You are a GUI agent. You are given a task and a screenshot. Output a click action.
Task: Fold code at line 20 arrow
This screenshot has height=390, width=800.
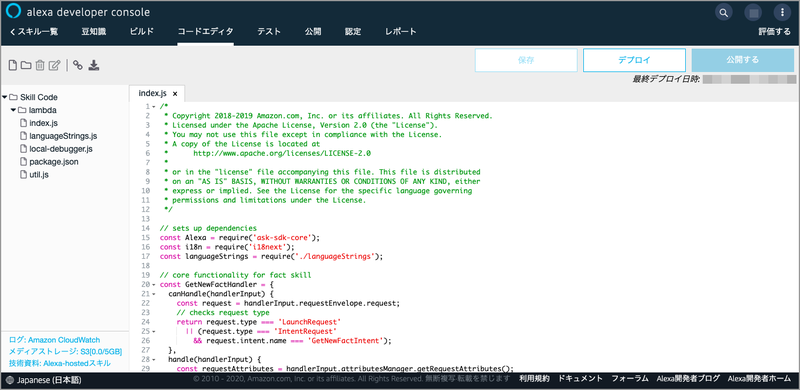[x=154, y=284]
